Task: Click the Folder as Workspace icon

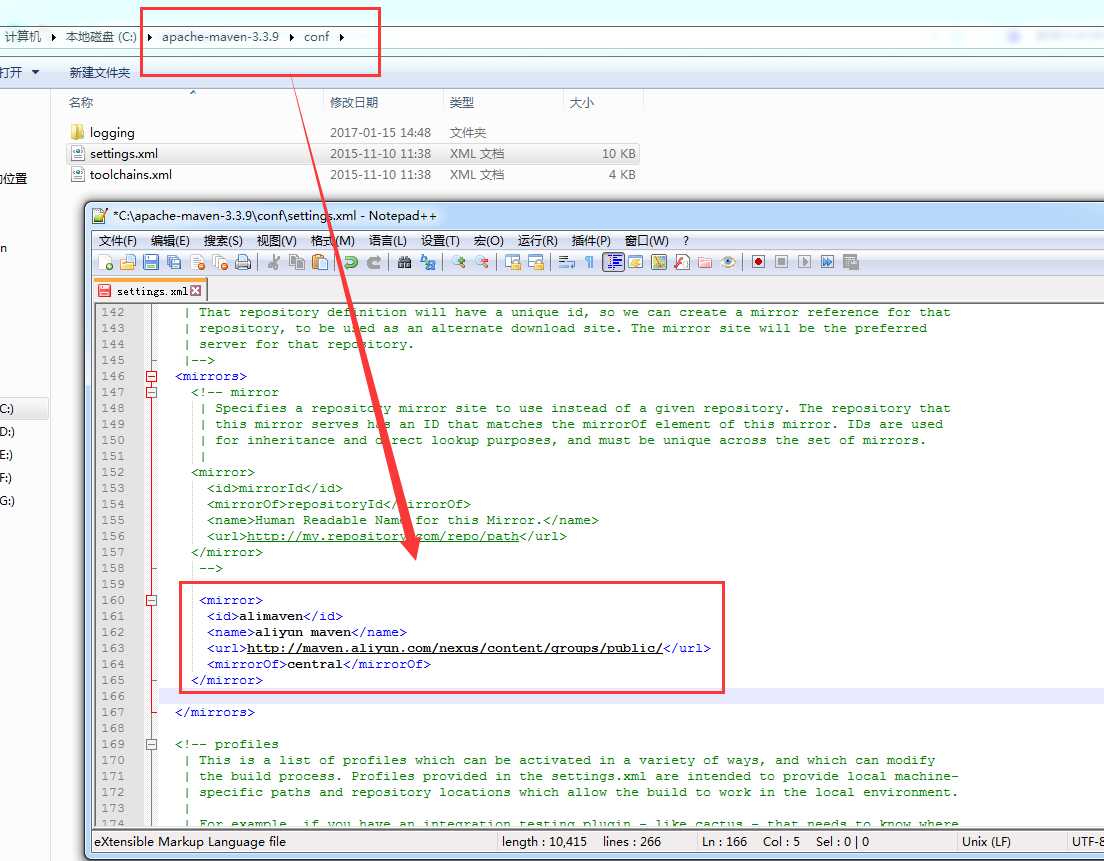Action: (705, 263)
